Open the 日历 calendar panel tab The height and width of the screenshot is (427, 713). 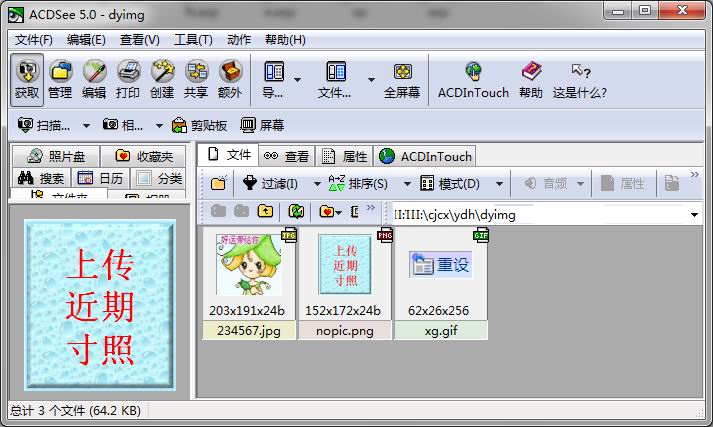pyautogui.click(x=100, y=178)
